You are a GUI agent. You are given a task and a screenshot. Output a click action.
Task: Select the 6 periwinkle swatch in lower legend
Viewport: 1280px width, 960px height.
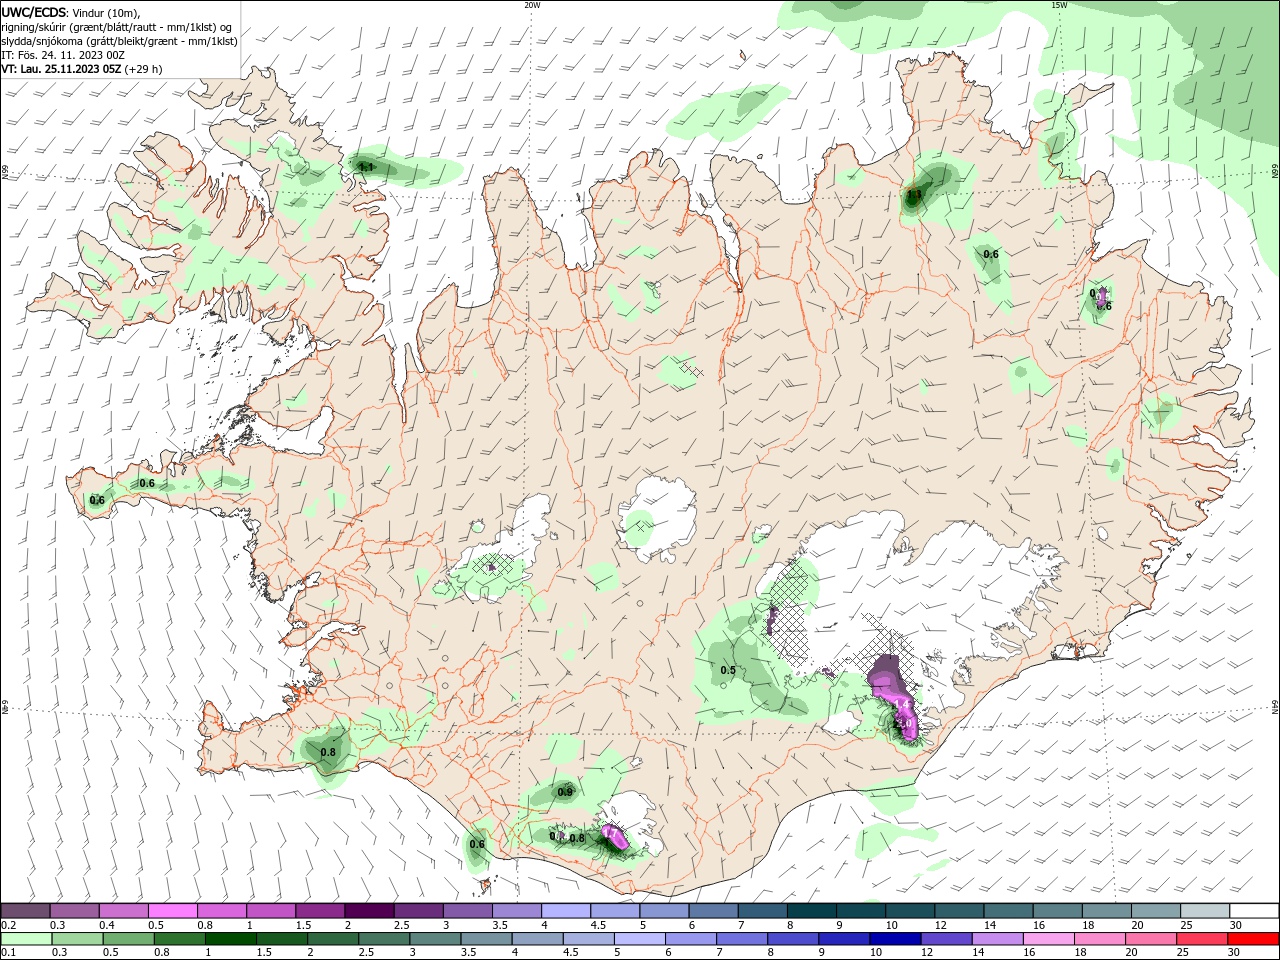[x=691, y=939]
